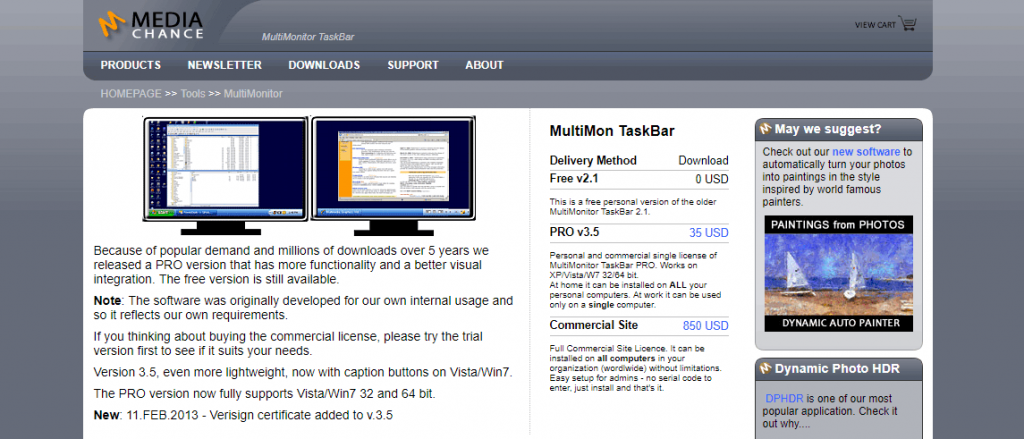Screen dimensions: 1024x439
Task: Click the MultiMon TaskBar heading
Action: pos(612,131)
